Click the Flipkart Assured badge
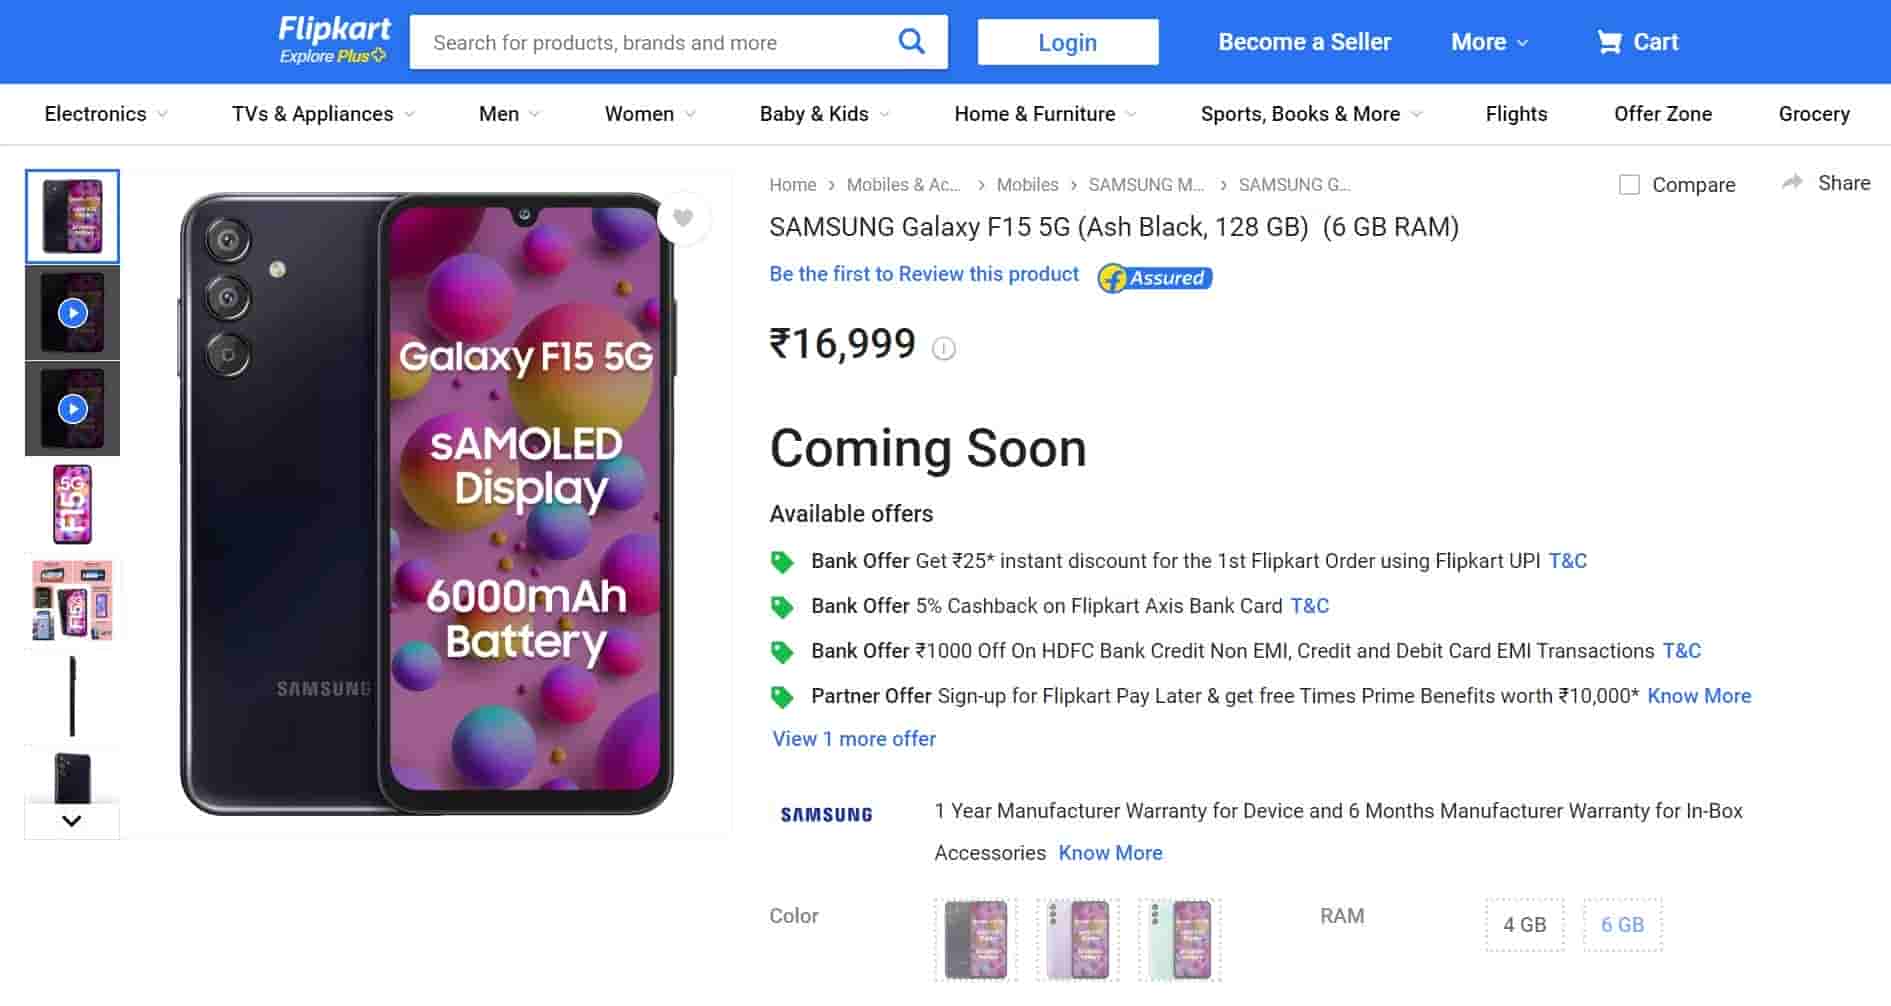Viewport: 1891px width, 1006px height. [x=1155, y=278]
